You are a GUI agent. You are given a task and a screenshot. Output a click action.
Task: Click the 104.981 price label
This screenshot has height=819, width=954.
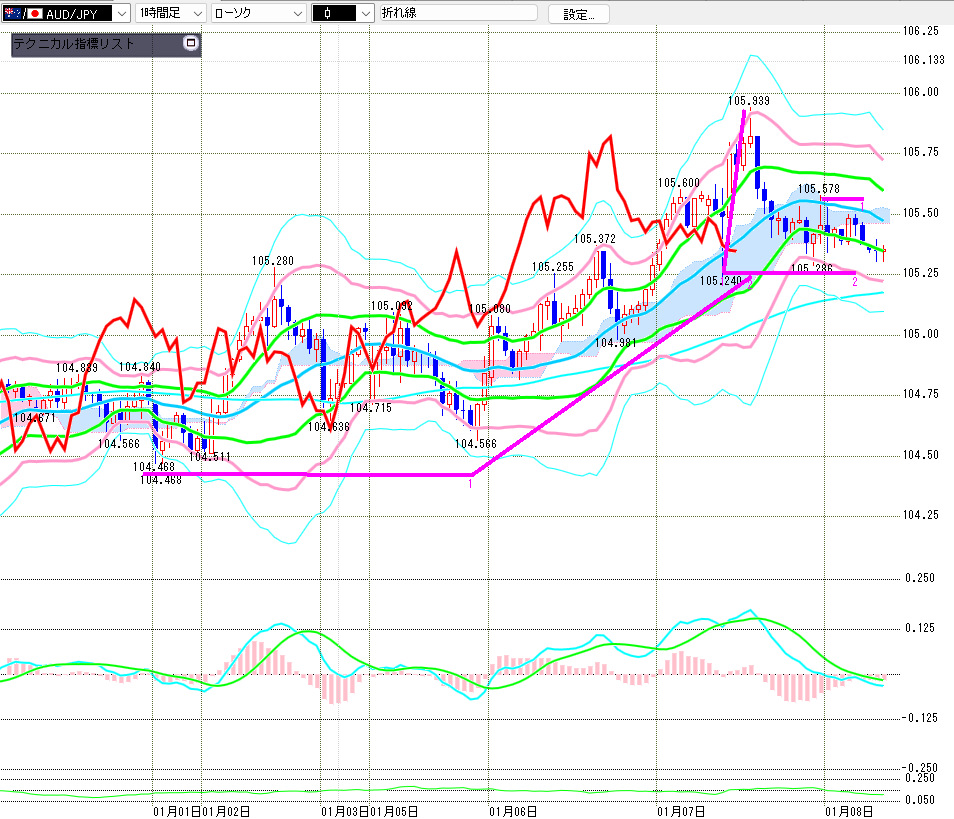point(615,342)
